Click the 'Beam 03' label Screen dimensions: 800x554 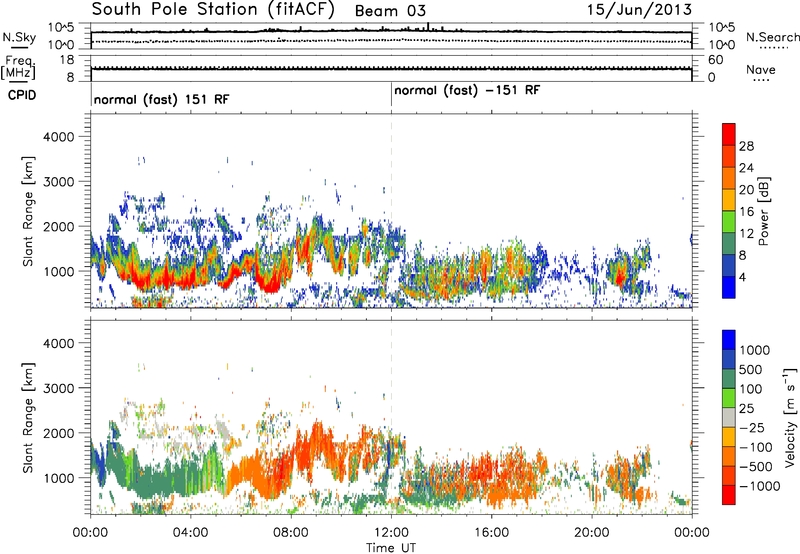[390, 11]
